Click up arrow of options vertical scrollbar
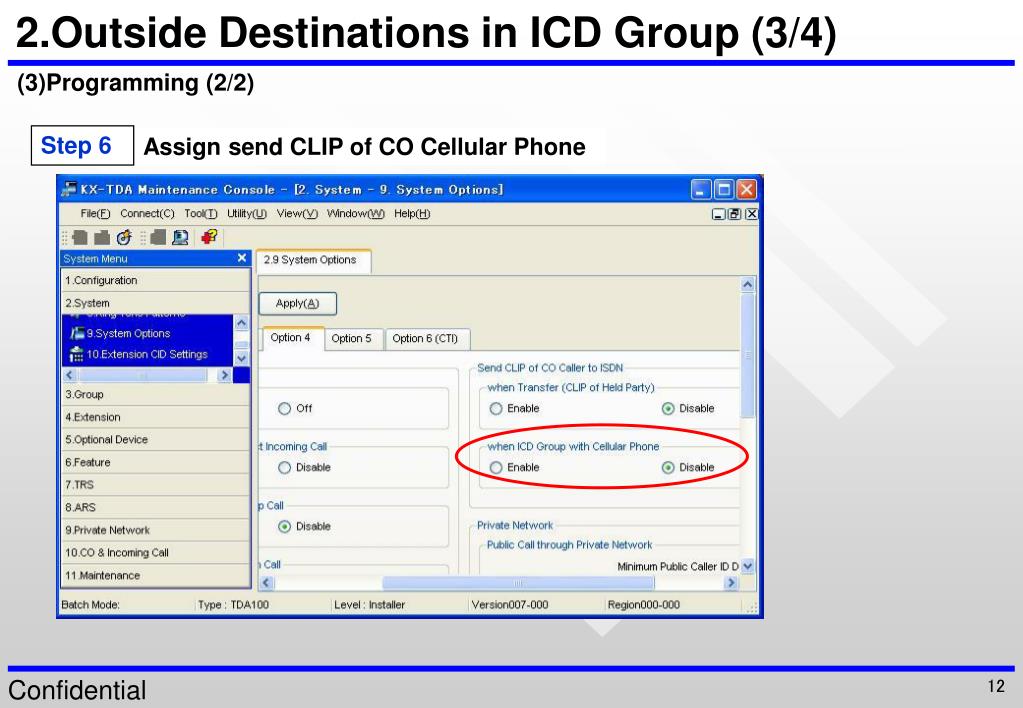Screen dimensions: 1023x708 click(748, 285)
